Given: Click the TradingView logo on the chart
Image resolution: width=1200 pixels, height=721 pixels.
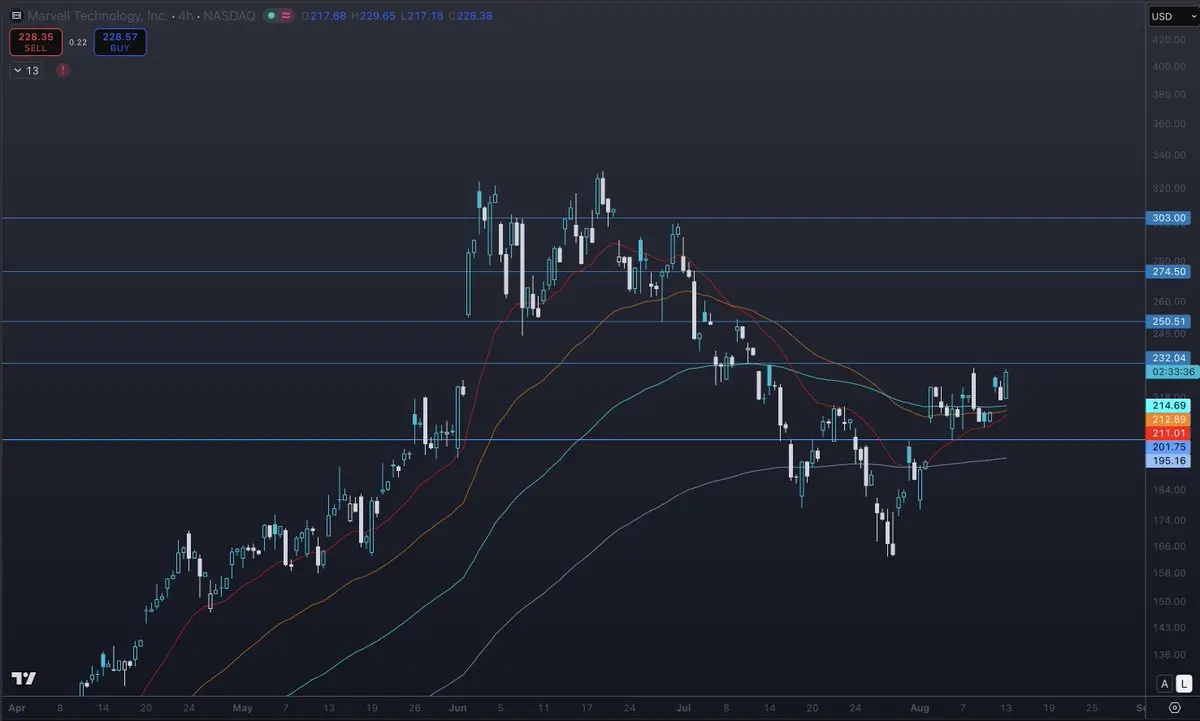Looking at the screenshot, I should pos(24,678).
